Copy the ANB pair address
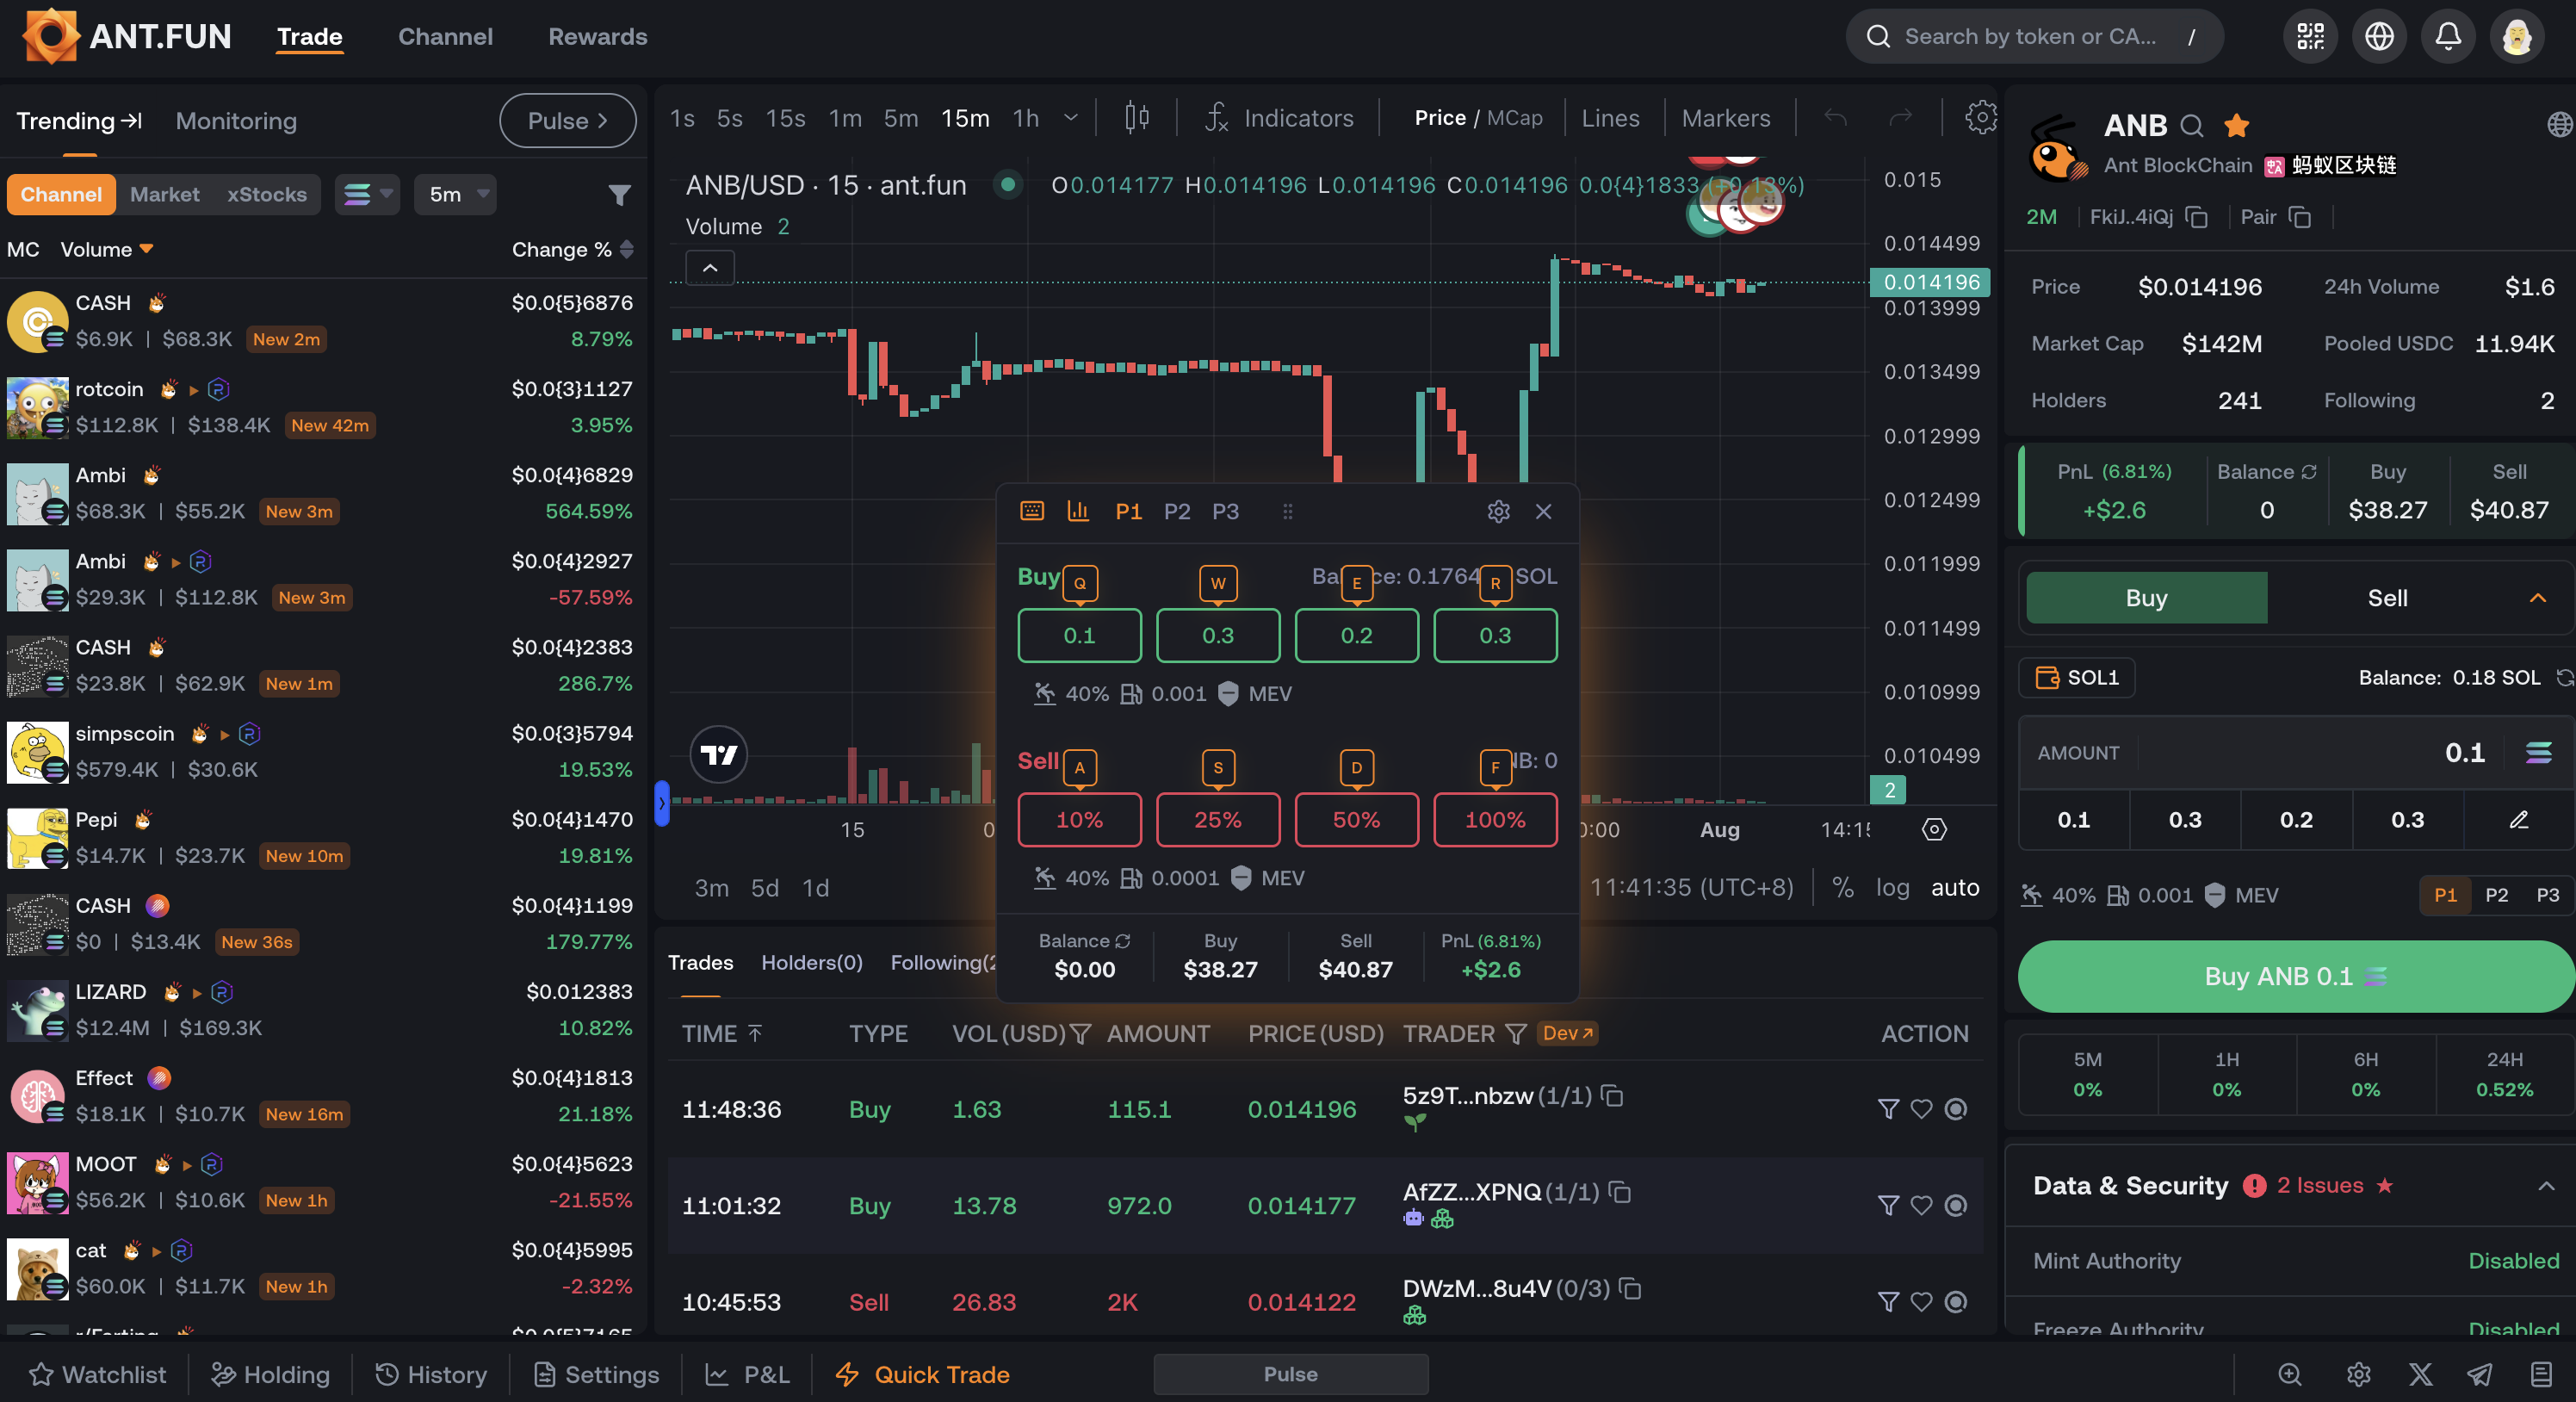Screen dimensions: 2576x1402 tap(2302, 217)
